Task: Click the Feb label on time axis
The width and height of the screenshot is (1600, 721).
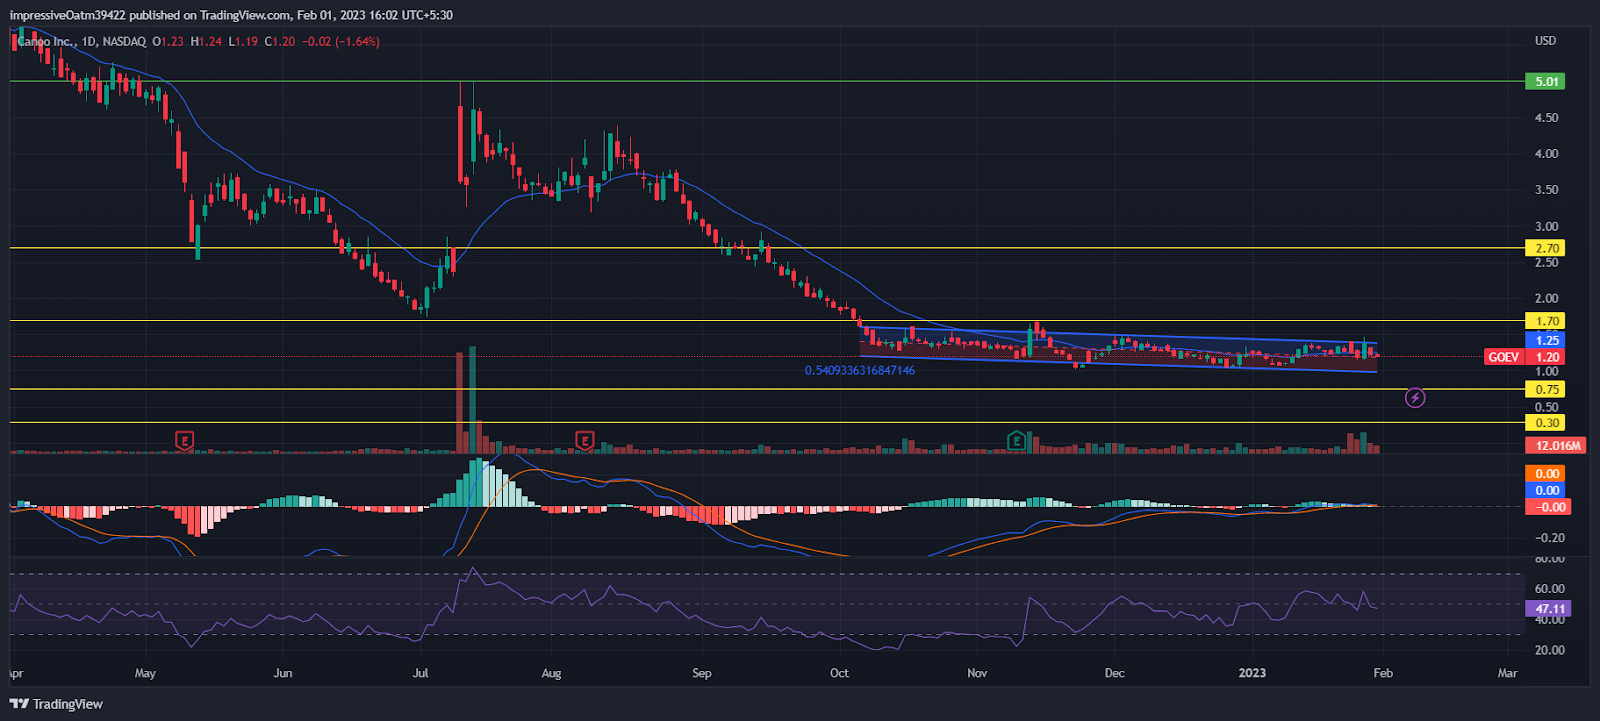Action: (x=1383, y=673)
